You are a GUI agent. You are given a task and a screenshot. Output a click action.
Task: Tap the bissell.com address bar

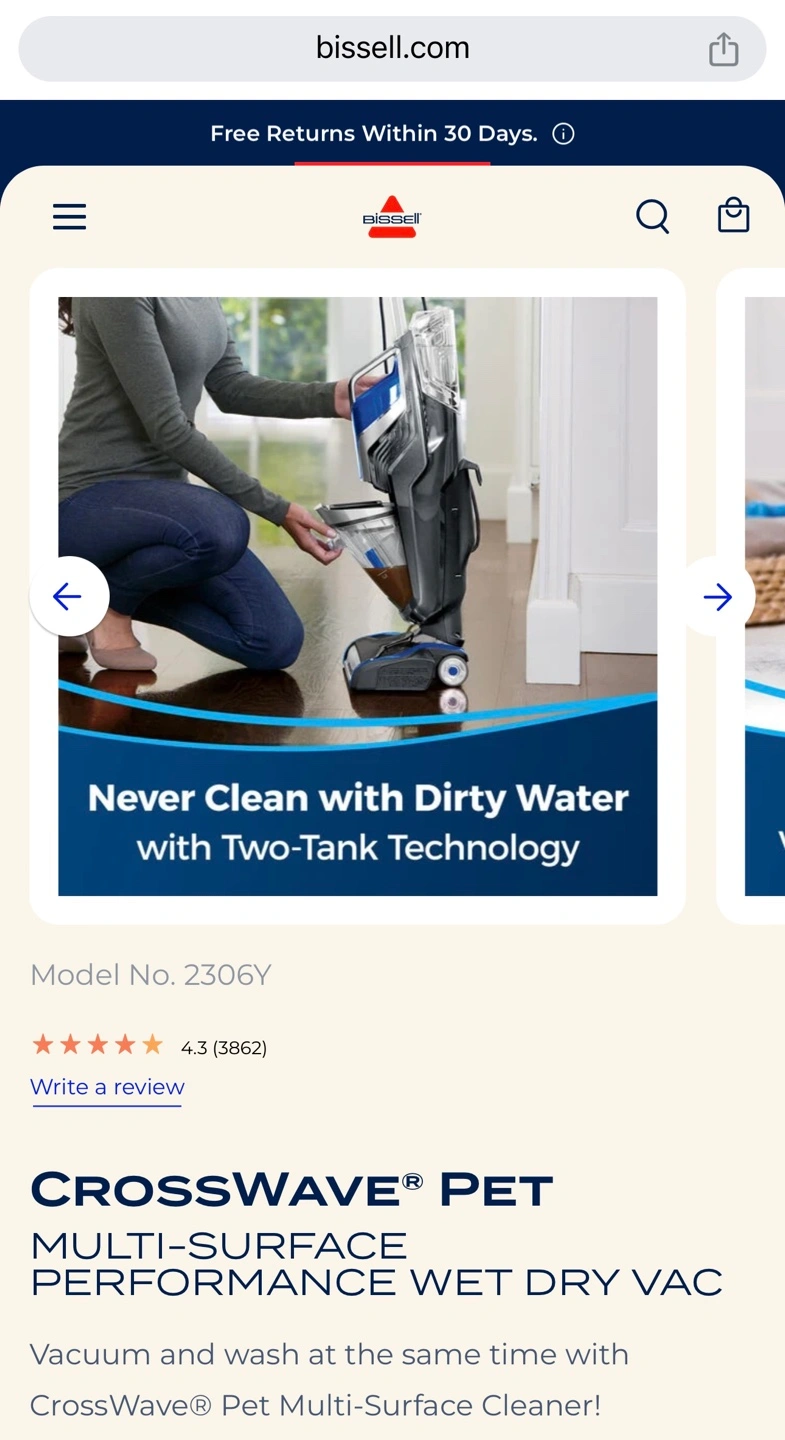coord(392,48)
